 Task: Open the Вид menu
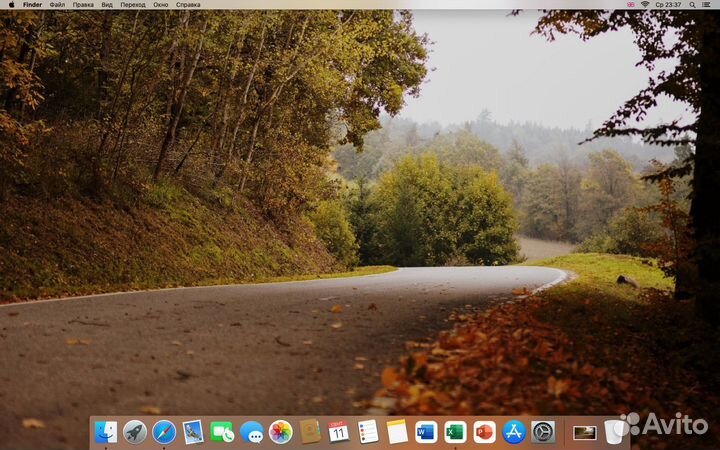click(107, 5)
